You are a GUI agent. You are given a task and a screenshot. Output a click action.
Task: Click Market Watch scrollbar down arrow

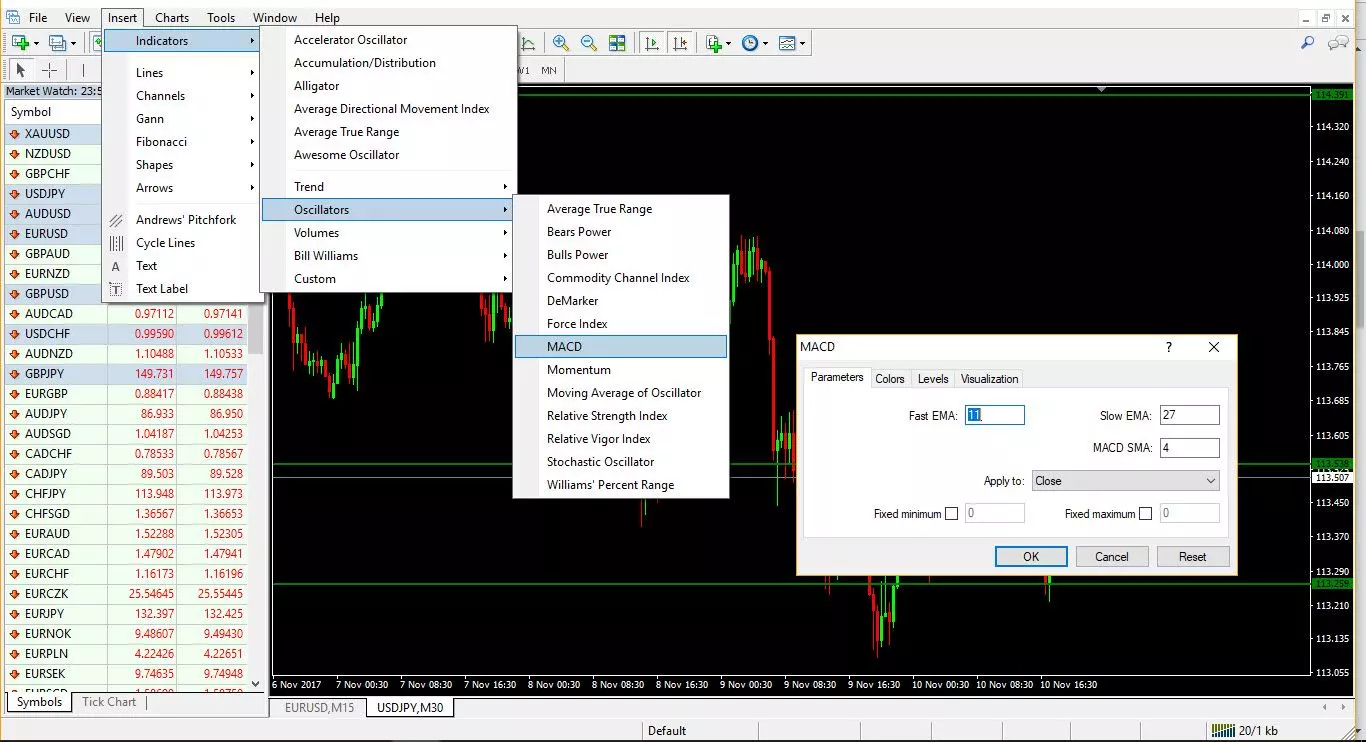pos(256,683)
